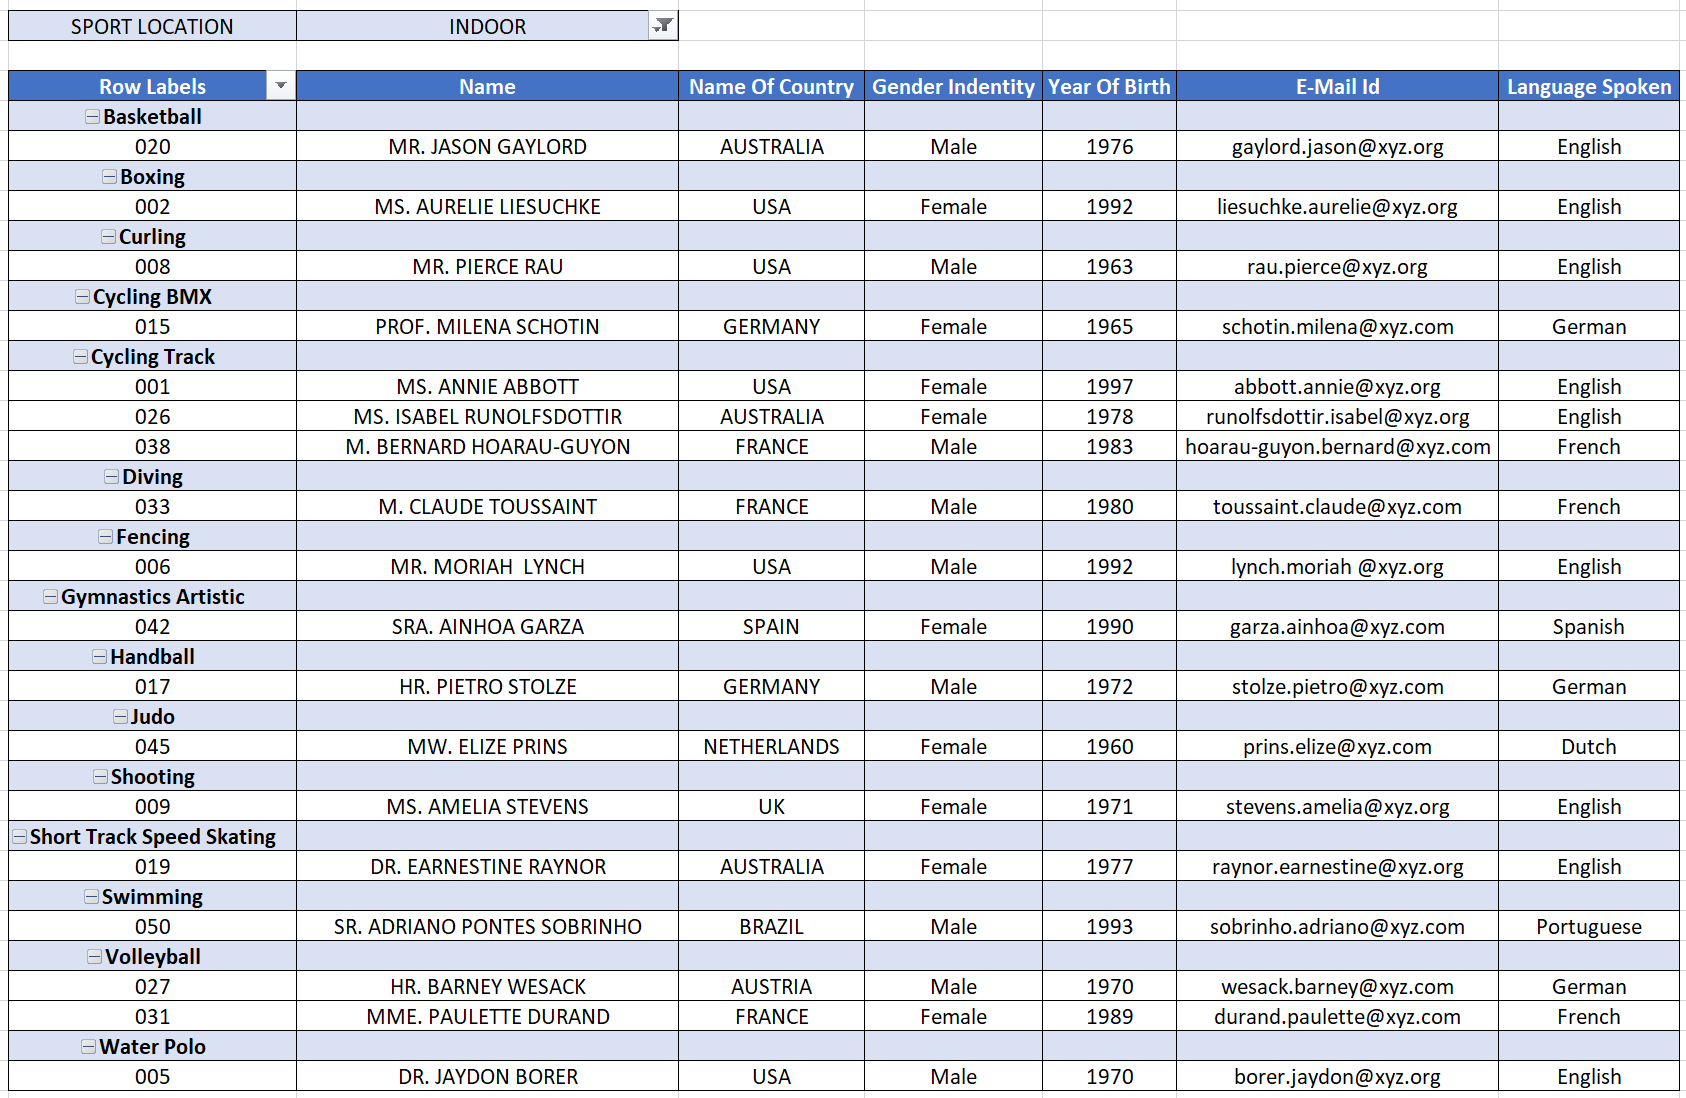Select the cell containing MS. ANNIE ABBOTT

point(487,387)
